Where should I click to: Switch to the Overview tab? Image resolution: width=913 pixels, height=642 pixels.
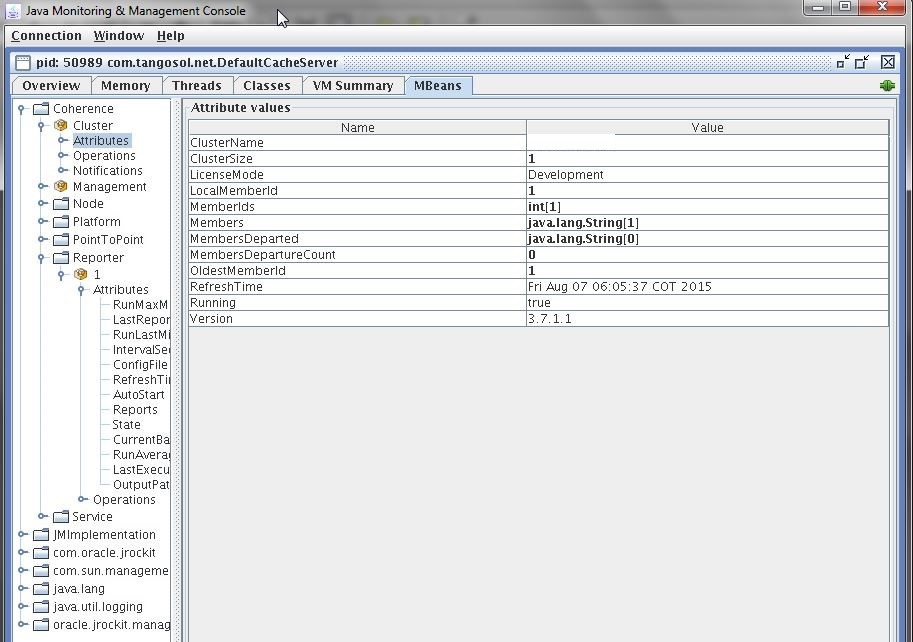[51, 86]
